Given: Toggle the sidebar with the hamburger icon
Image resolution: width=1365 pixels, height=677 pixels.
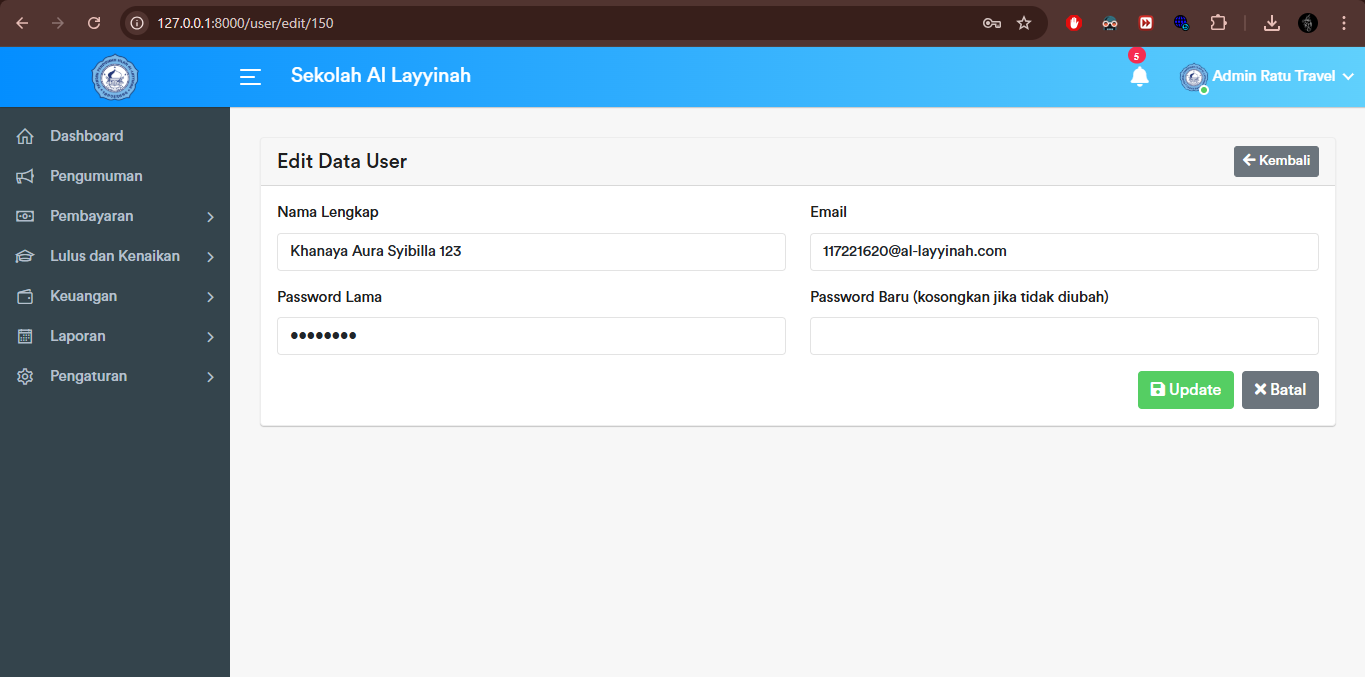Looking at the screenshot, I should (x=250, y=76).
